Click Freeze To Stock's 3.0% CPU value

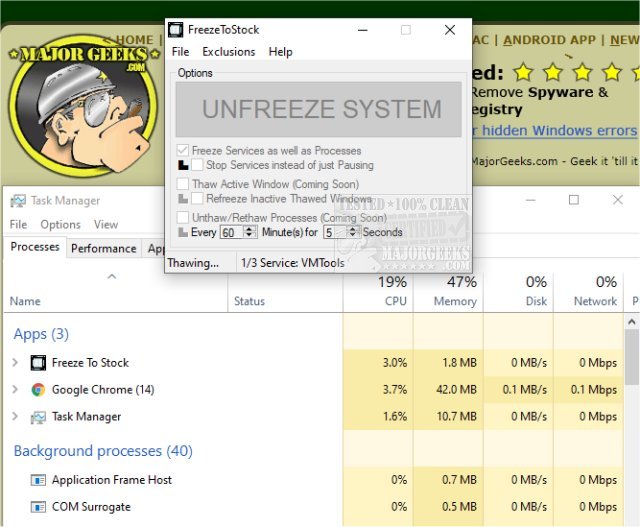[x=395, y=362]
